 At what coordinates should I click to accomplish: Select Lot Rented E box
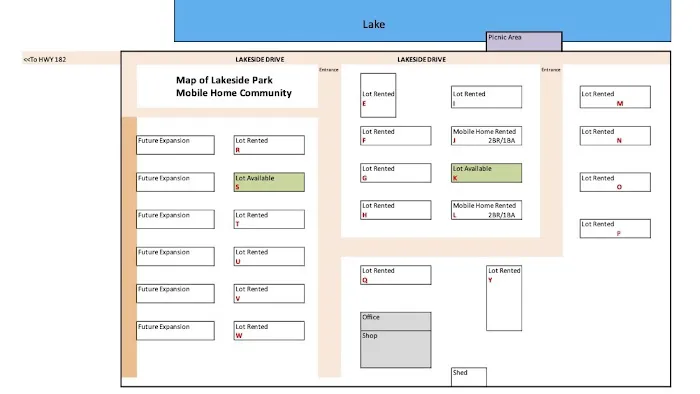pos(378,95)
